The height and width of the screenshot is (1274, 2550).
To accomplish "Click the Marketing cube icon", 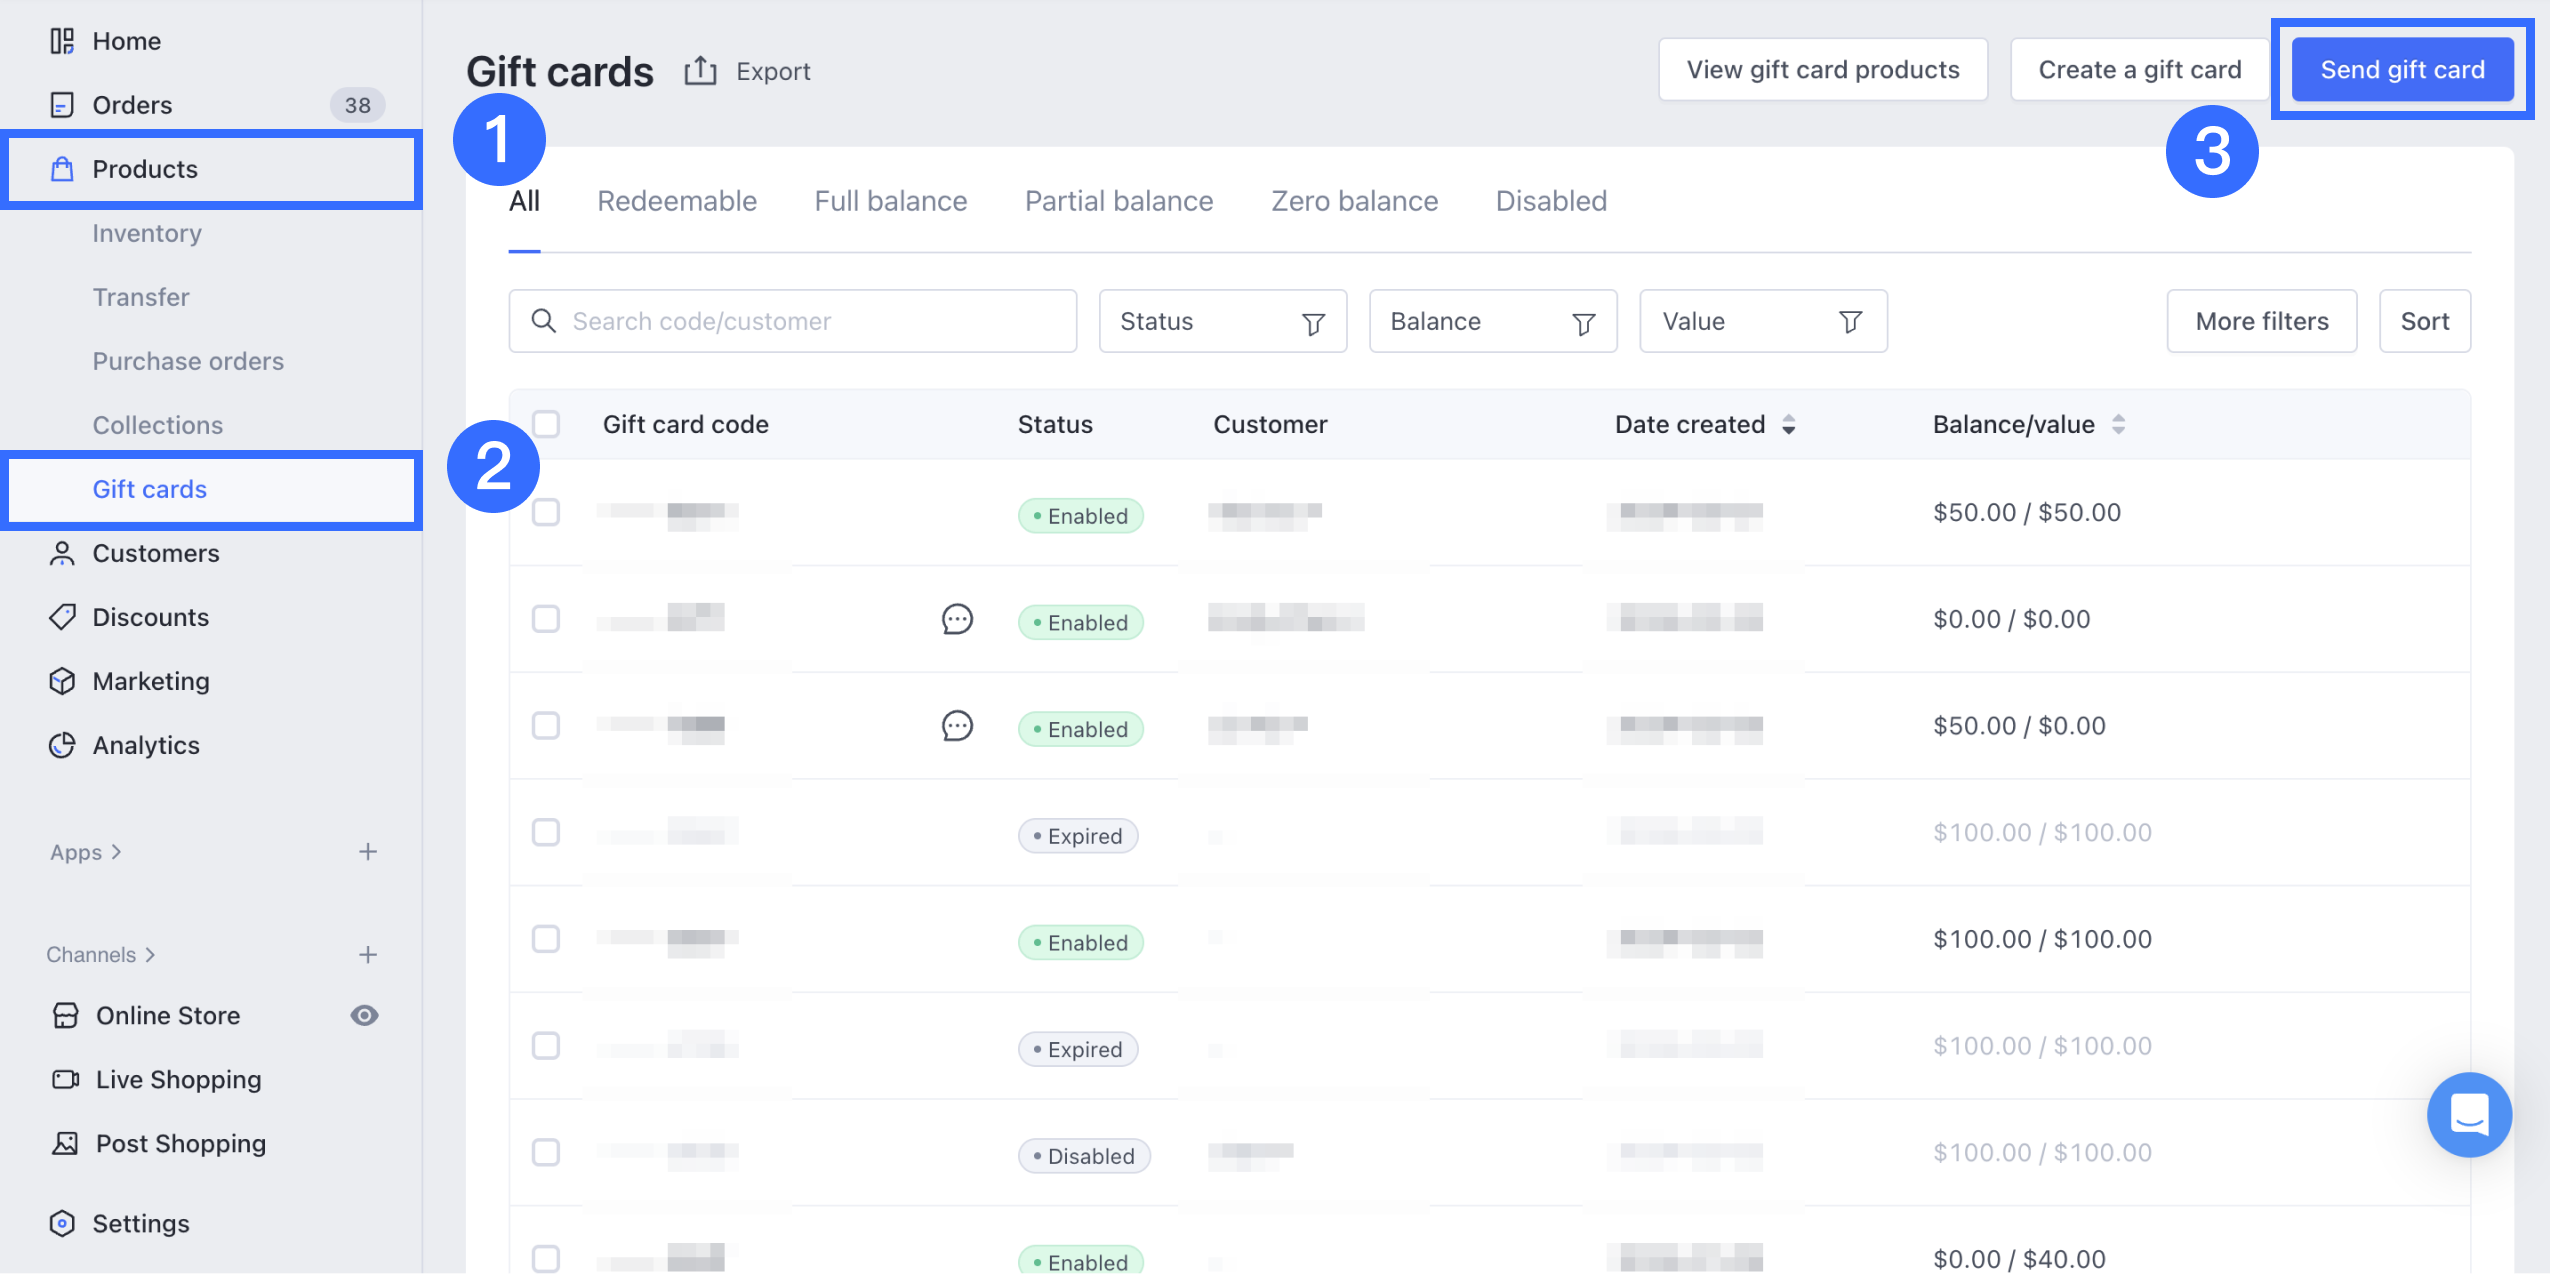I will tap(62, 681).
